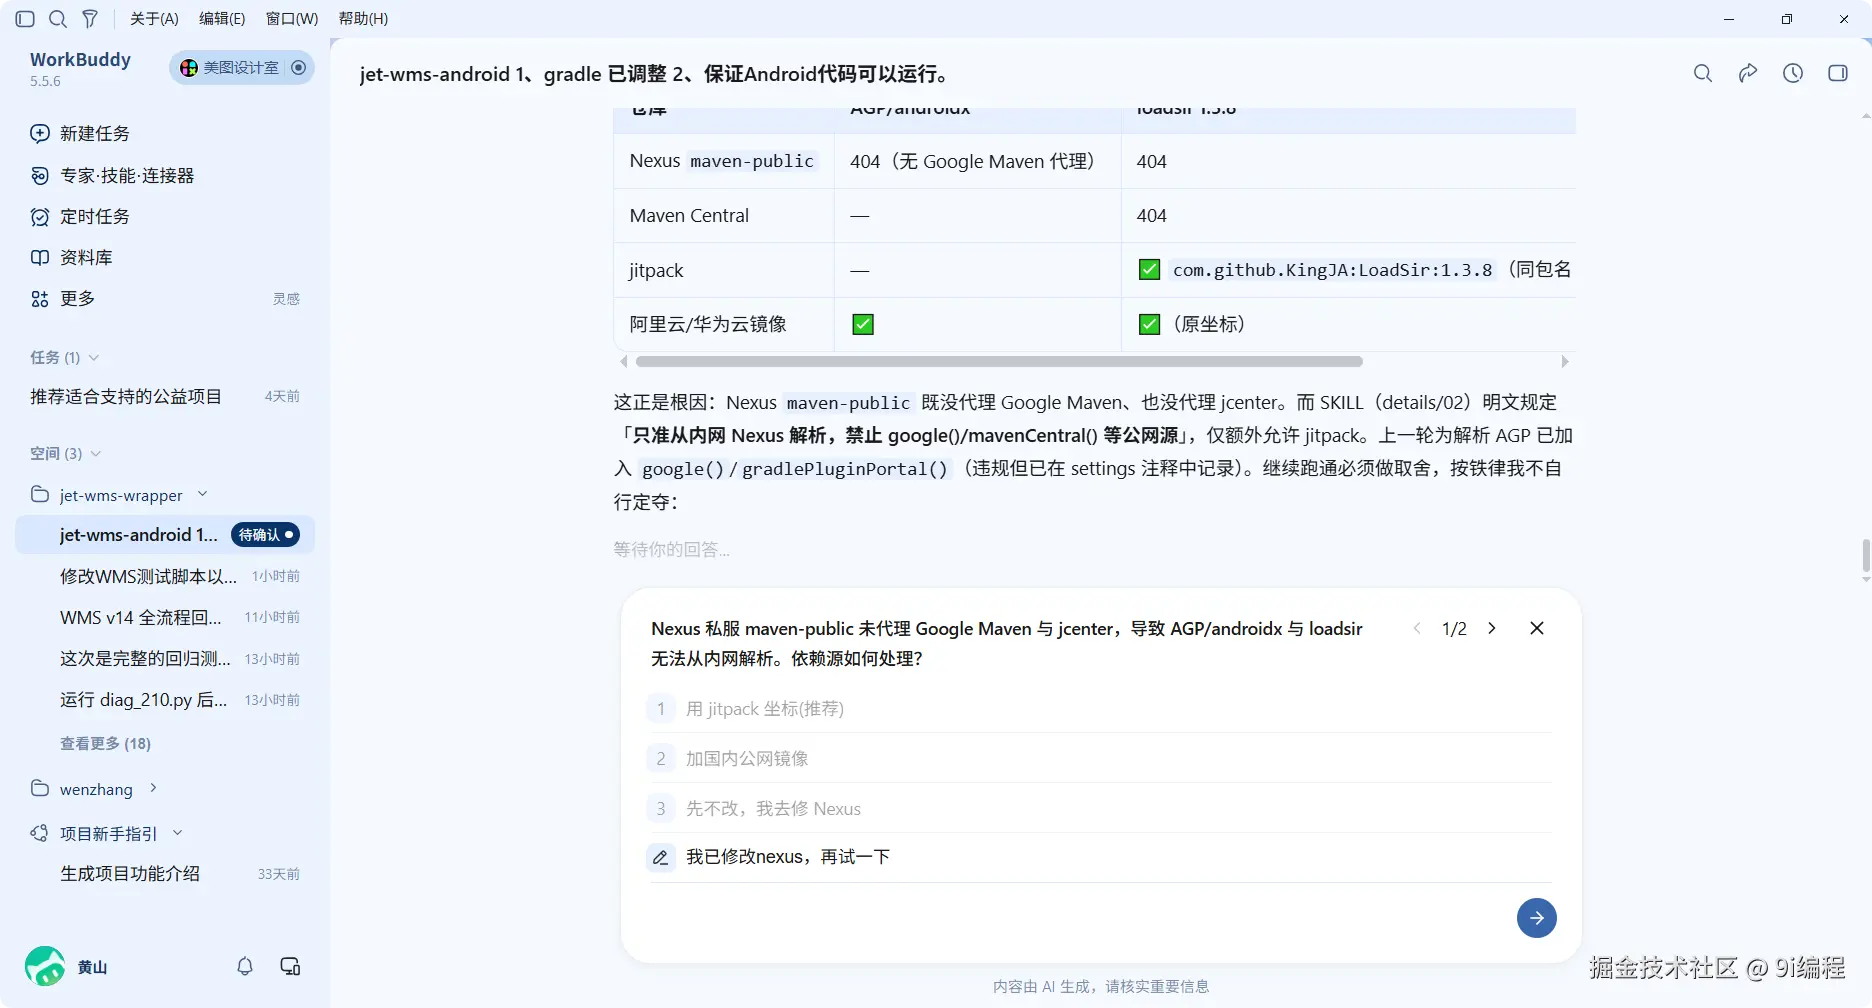This screenshot has width=1872, height=1008.
Task: Collapse jet-wms-wrapper chevron
Action: pos(203,494)
